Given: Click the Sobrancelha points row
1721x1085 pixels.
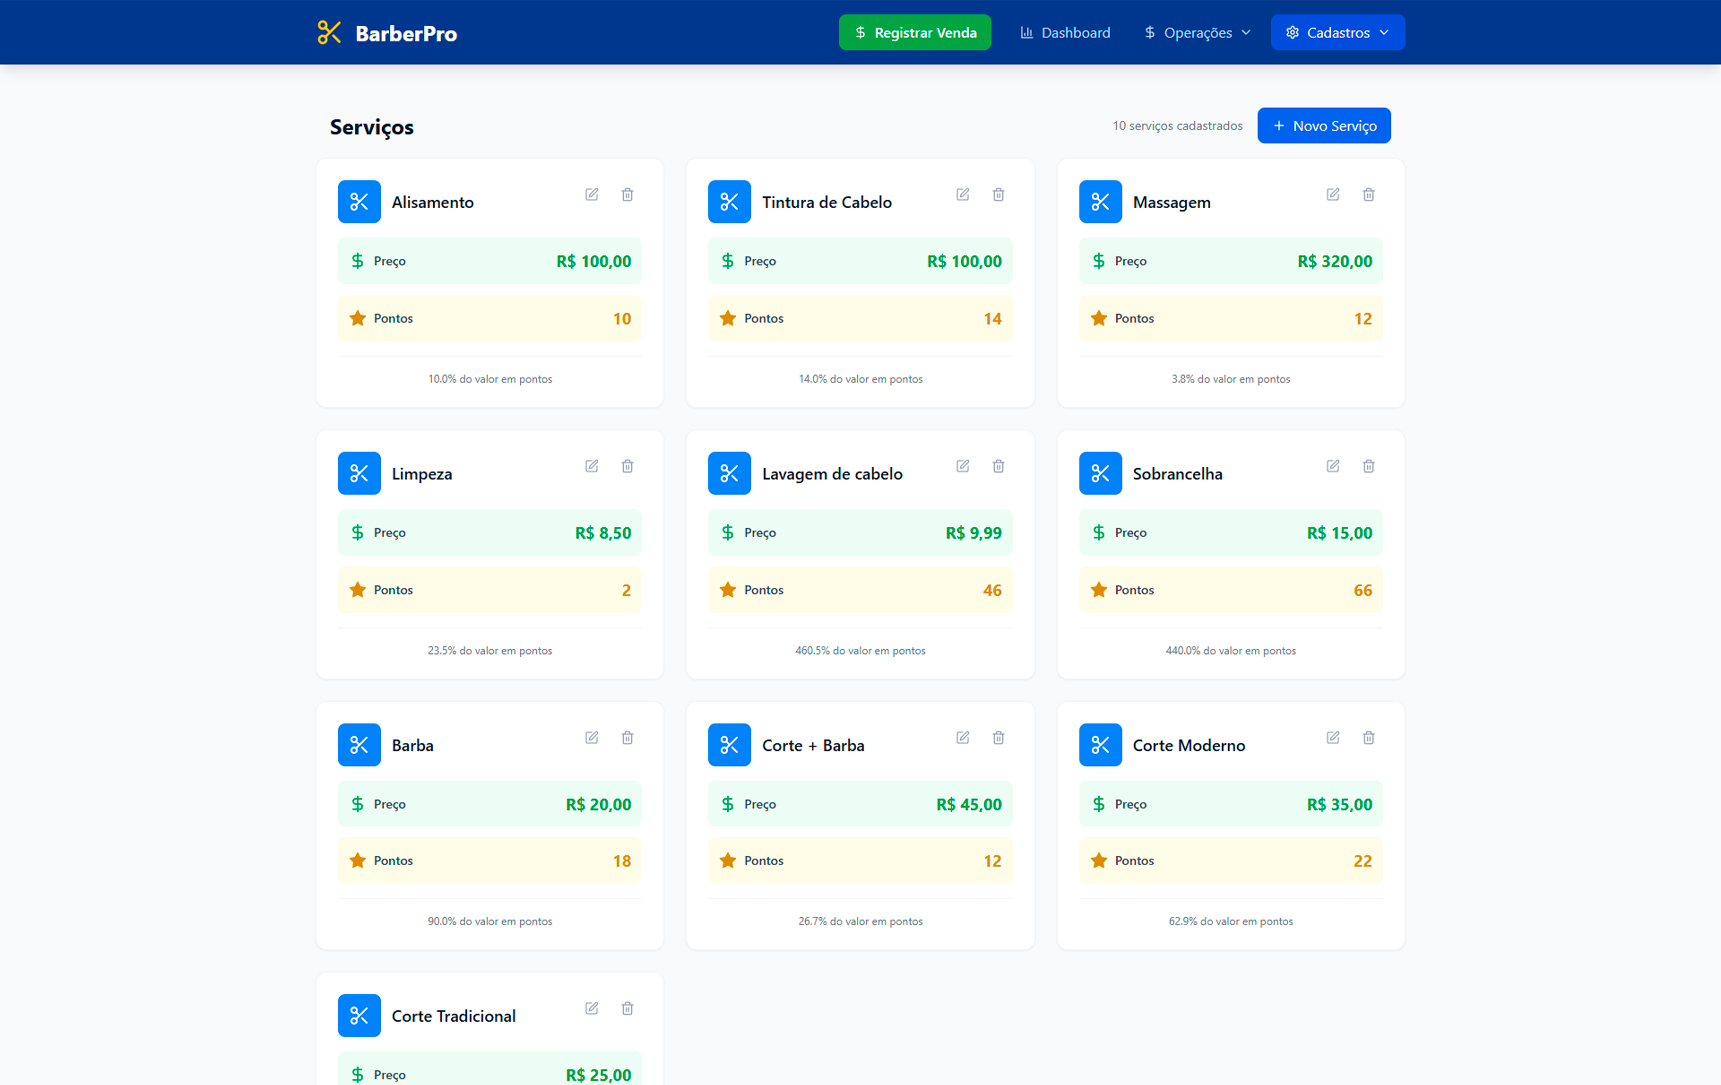Looking at the screenshot, I should pos(1230,590).
